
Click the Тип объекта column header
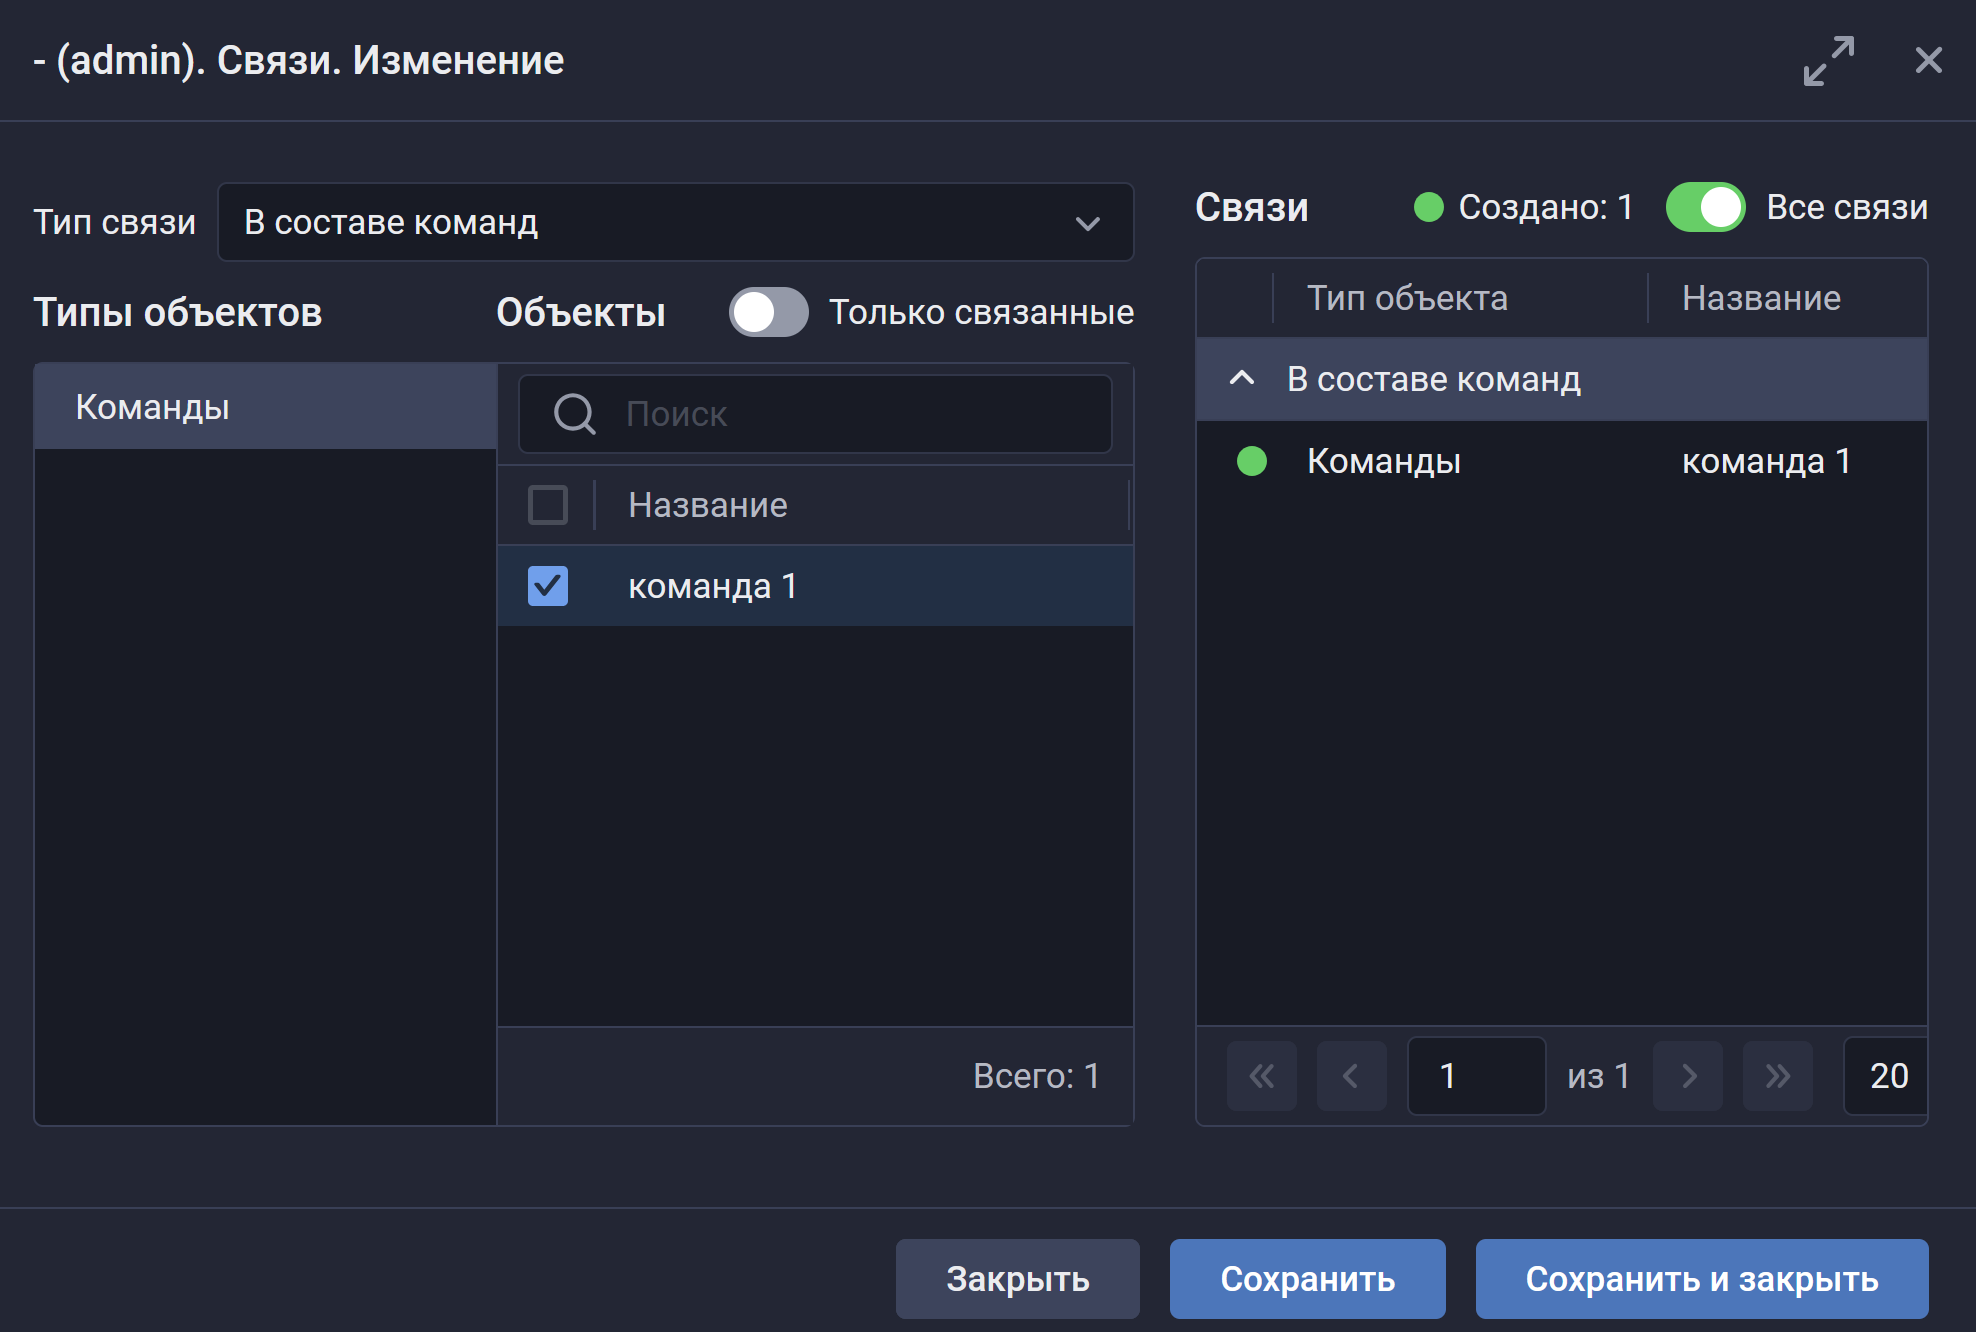[1407, 298]
